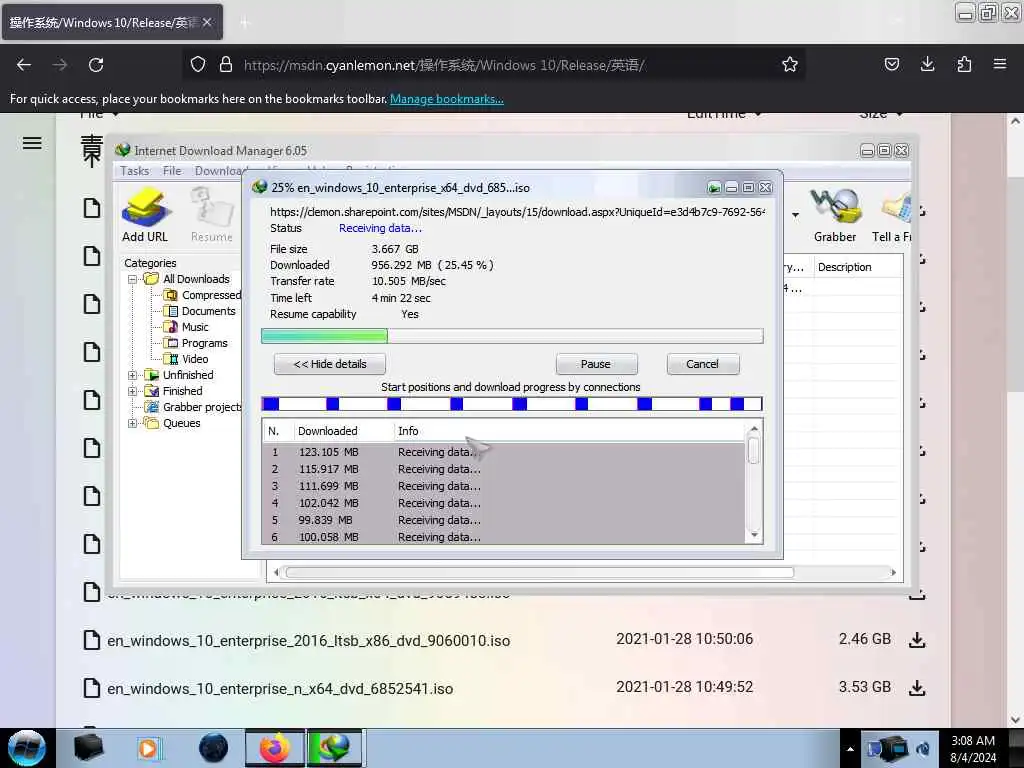Click the Manage bookmarks link

447,99
